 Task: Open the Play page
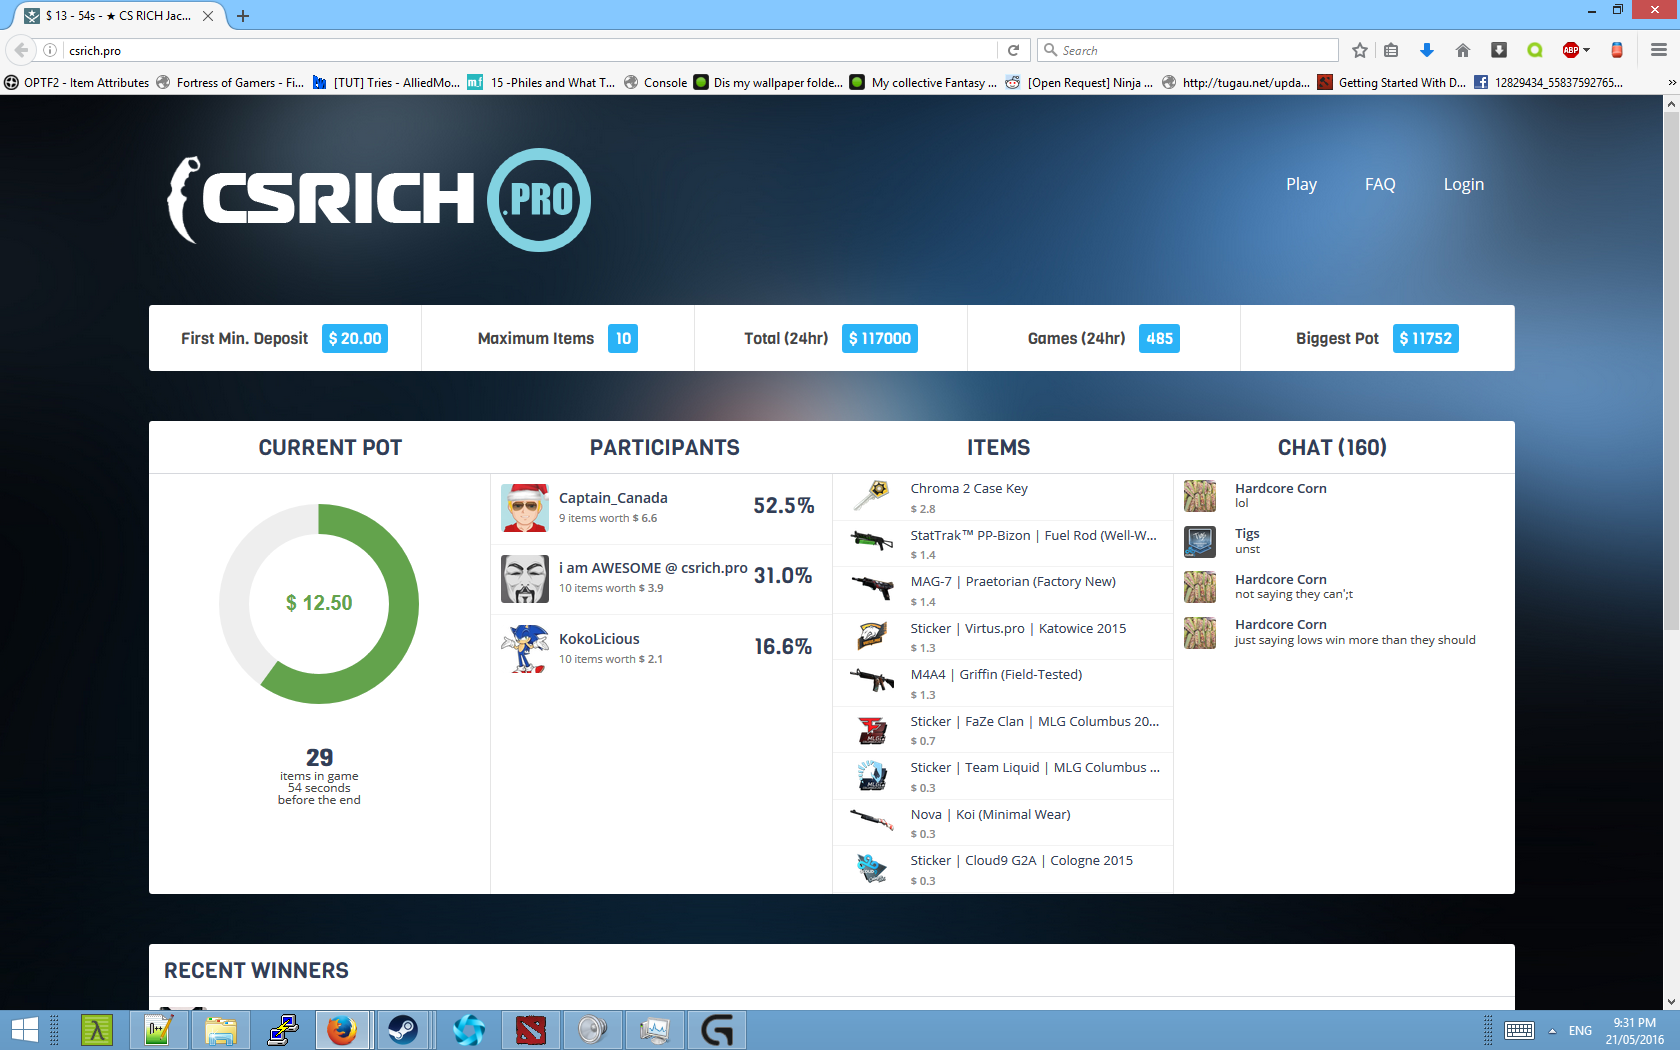pyautogui.click(x=1301, y=184)
